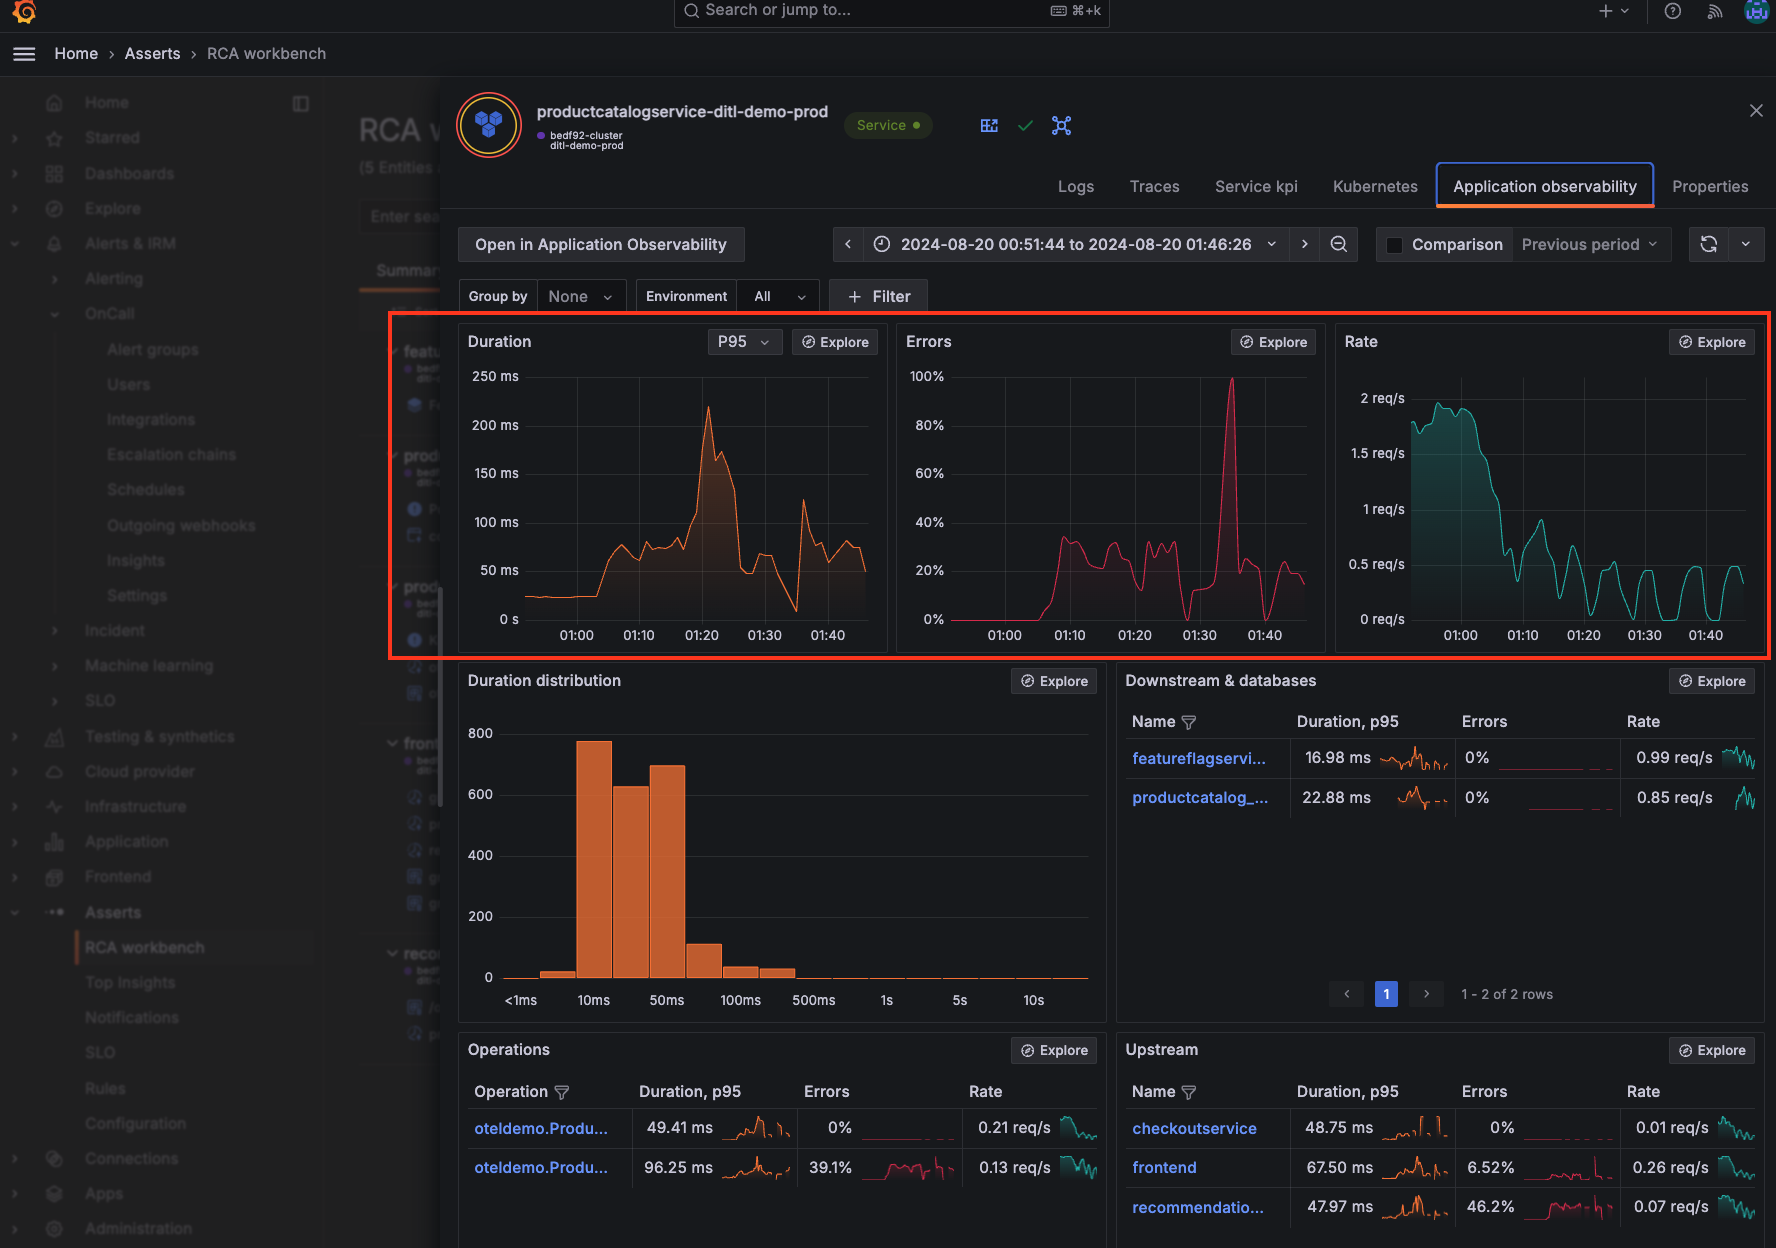Collapse the Alerts & IRM sidebar section

click(x=14, y=243)
